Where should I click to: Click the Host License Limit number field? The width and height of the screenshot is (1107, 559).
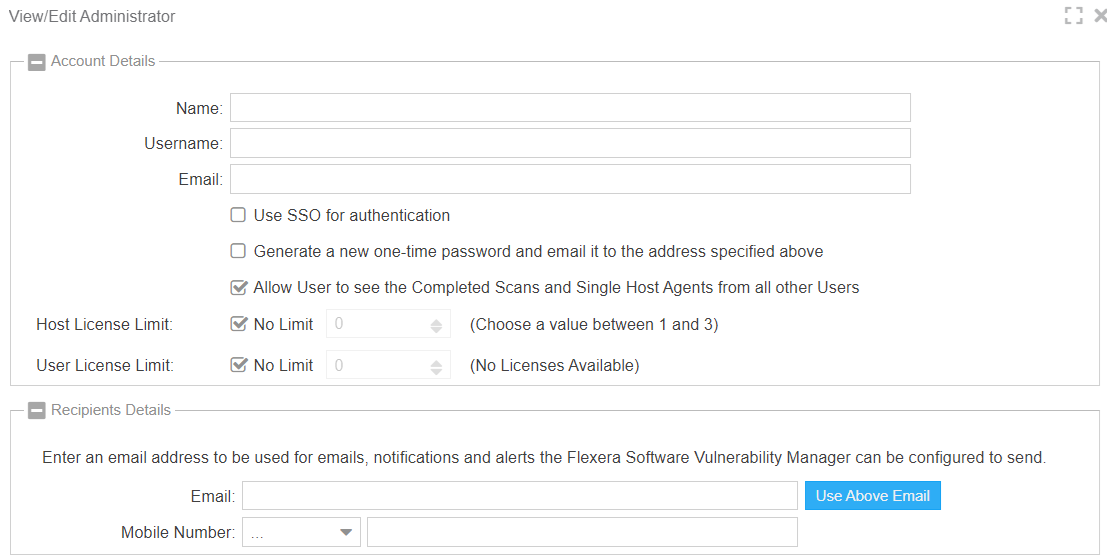(375, 325)
